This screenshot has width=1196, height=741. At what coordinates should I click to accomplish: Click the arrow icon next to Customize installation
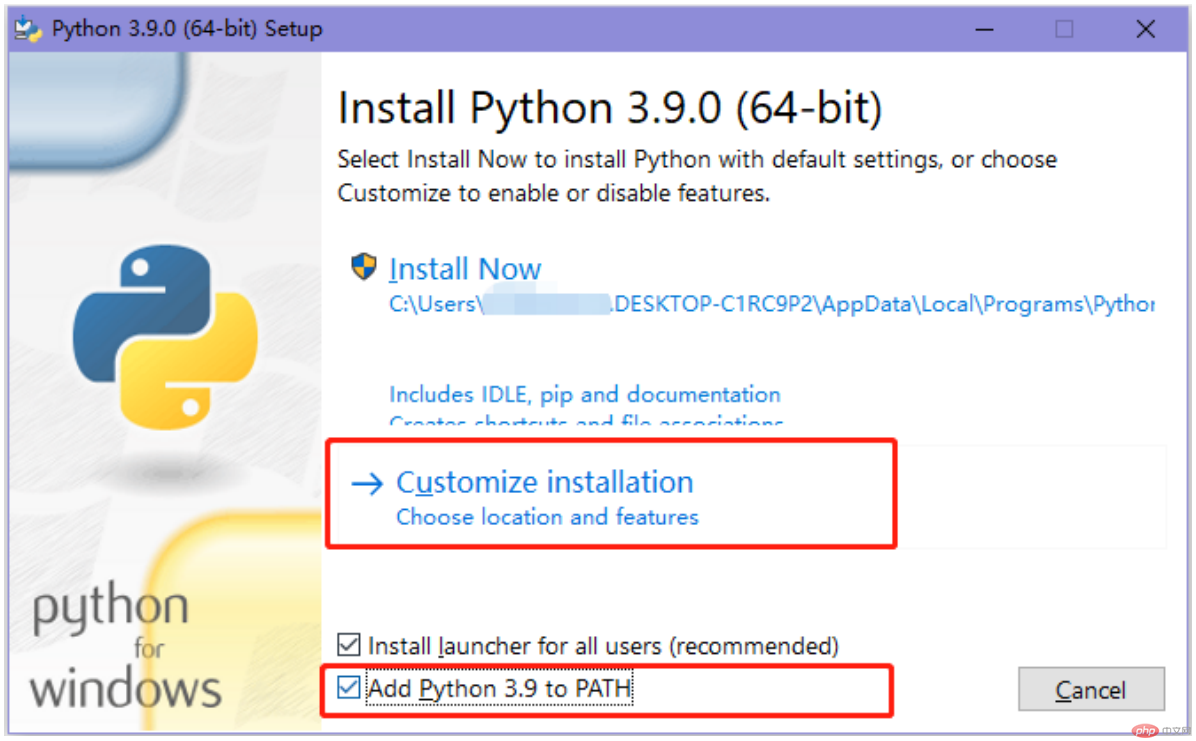(x=367, y=483)
